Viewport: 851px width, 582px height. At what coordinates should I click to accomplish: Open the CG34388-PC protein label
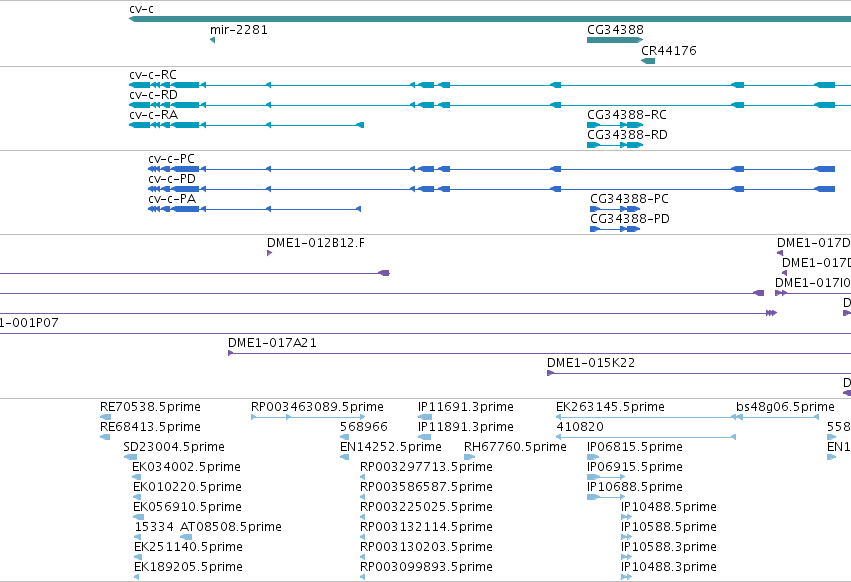[x=630, y=199]
